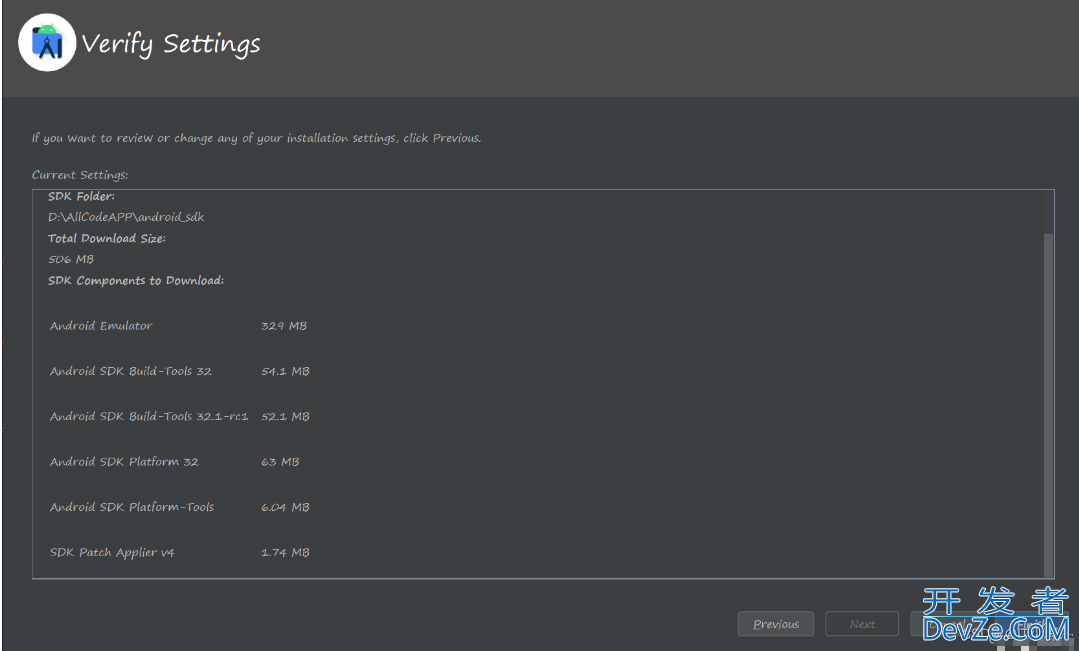Select SDK Components to Download heading
This screenshot has width=1079, height=651.
click(136, 280)
